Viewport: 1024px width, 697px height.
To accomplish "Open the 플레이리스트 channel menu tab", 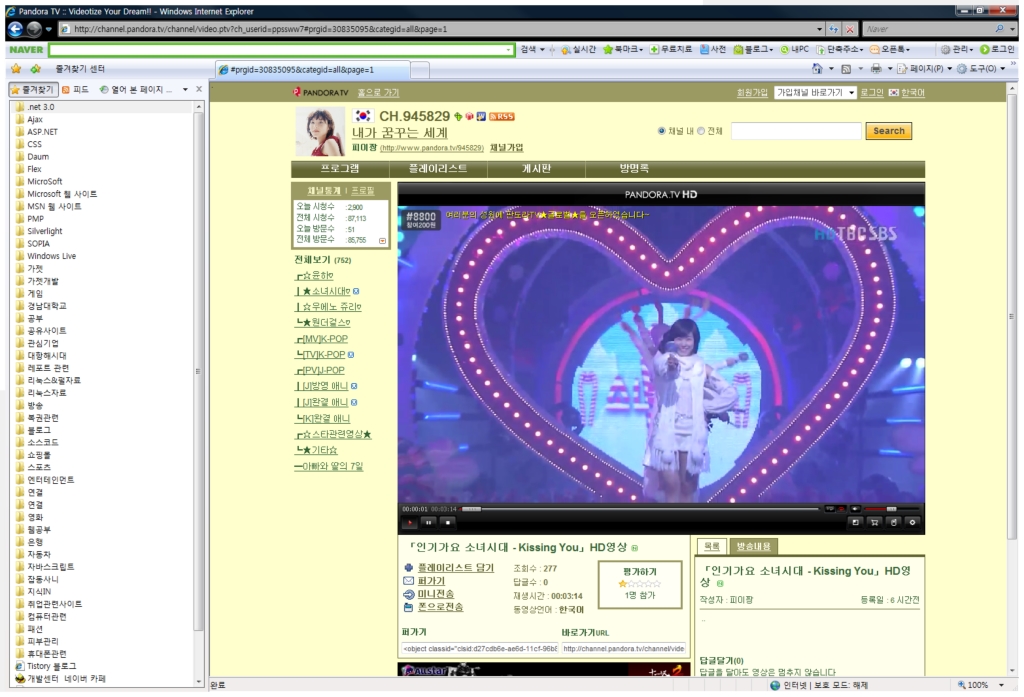I will click(438, 169).
